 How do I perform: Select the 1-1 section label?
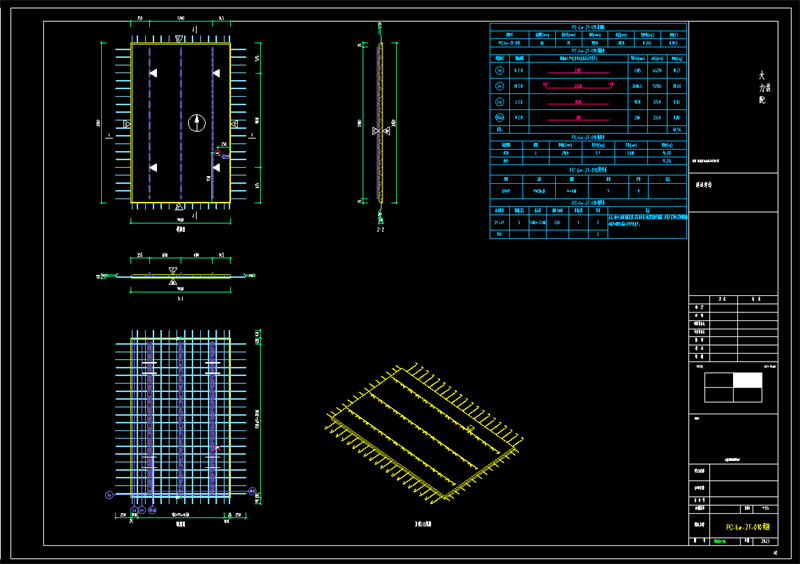click(180, 299)
